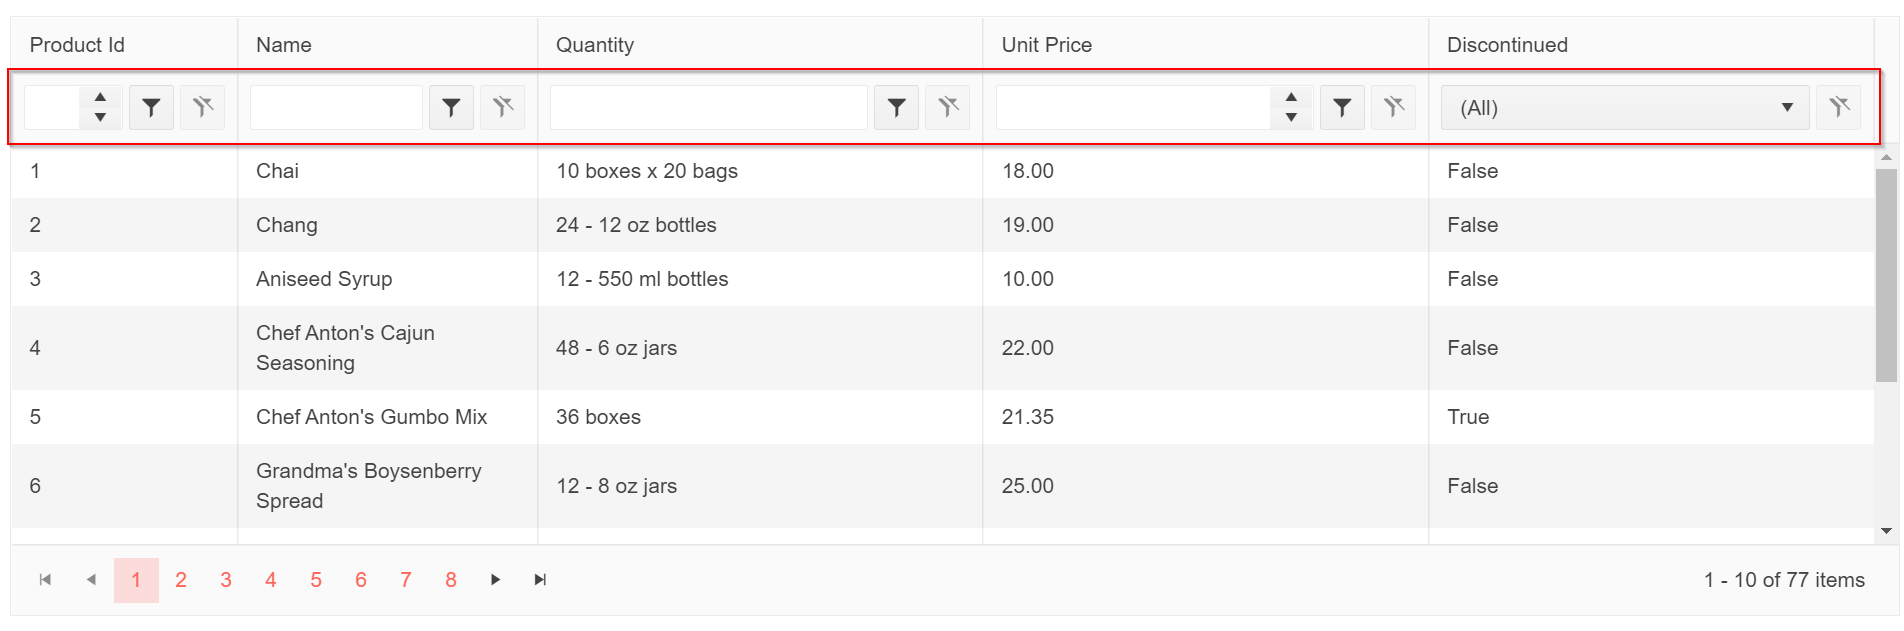Apply filter on Unit Price column
Viewport: 1904px width, 631px height.
[x=1342, y=107]
